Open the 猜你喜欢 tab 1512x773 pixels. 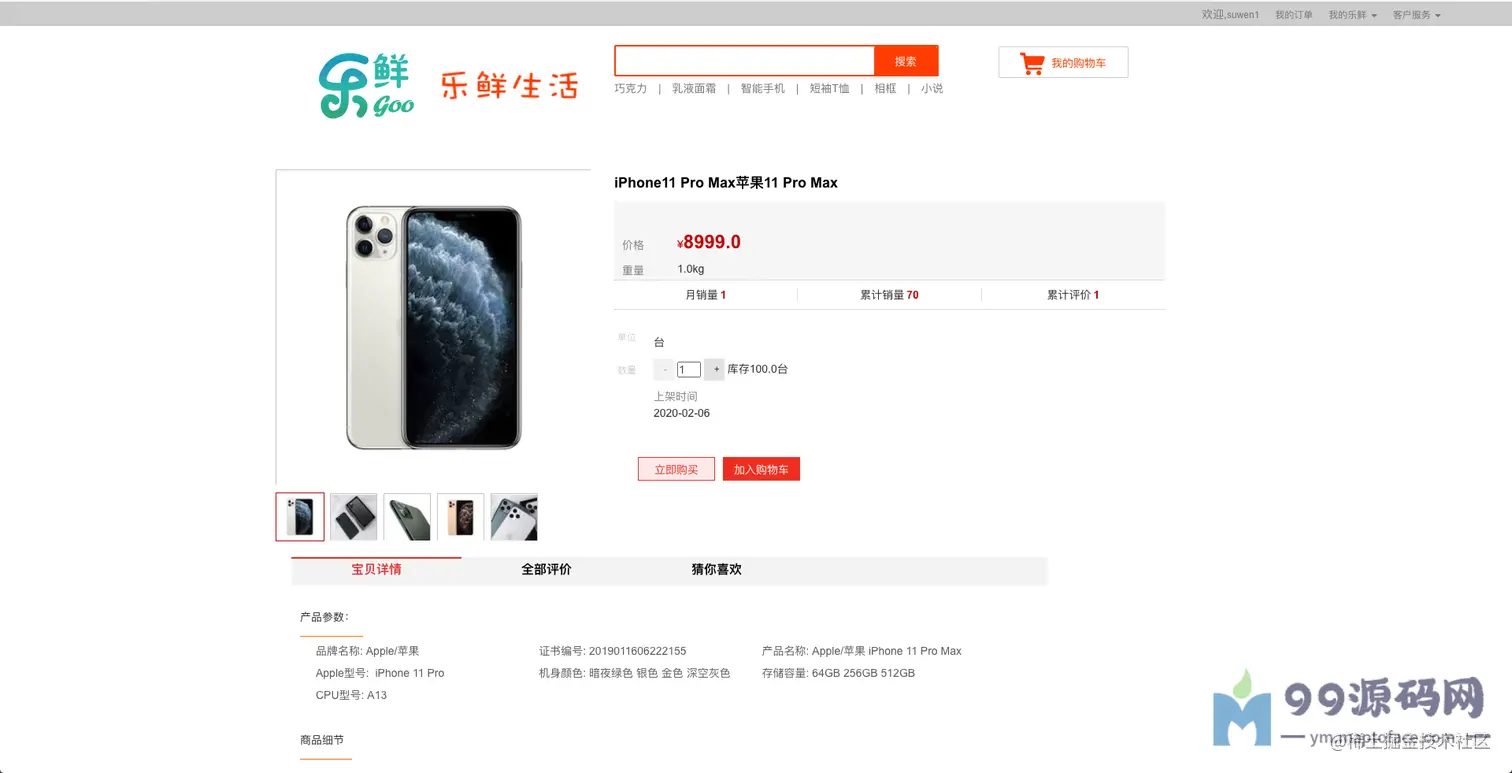click(x=716, y=570)
